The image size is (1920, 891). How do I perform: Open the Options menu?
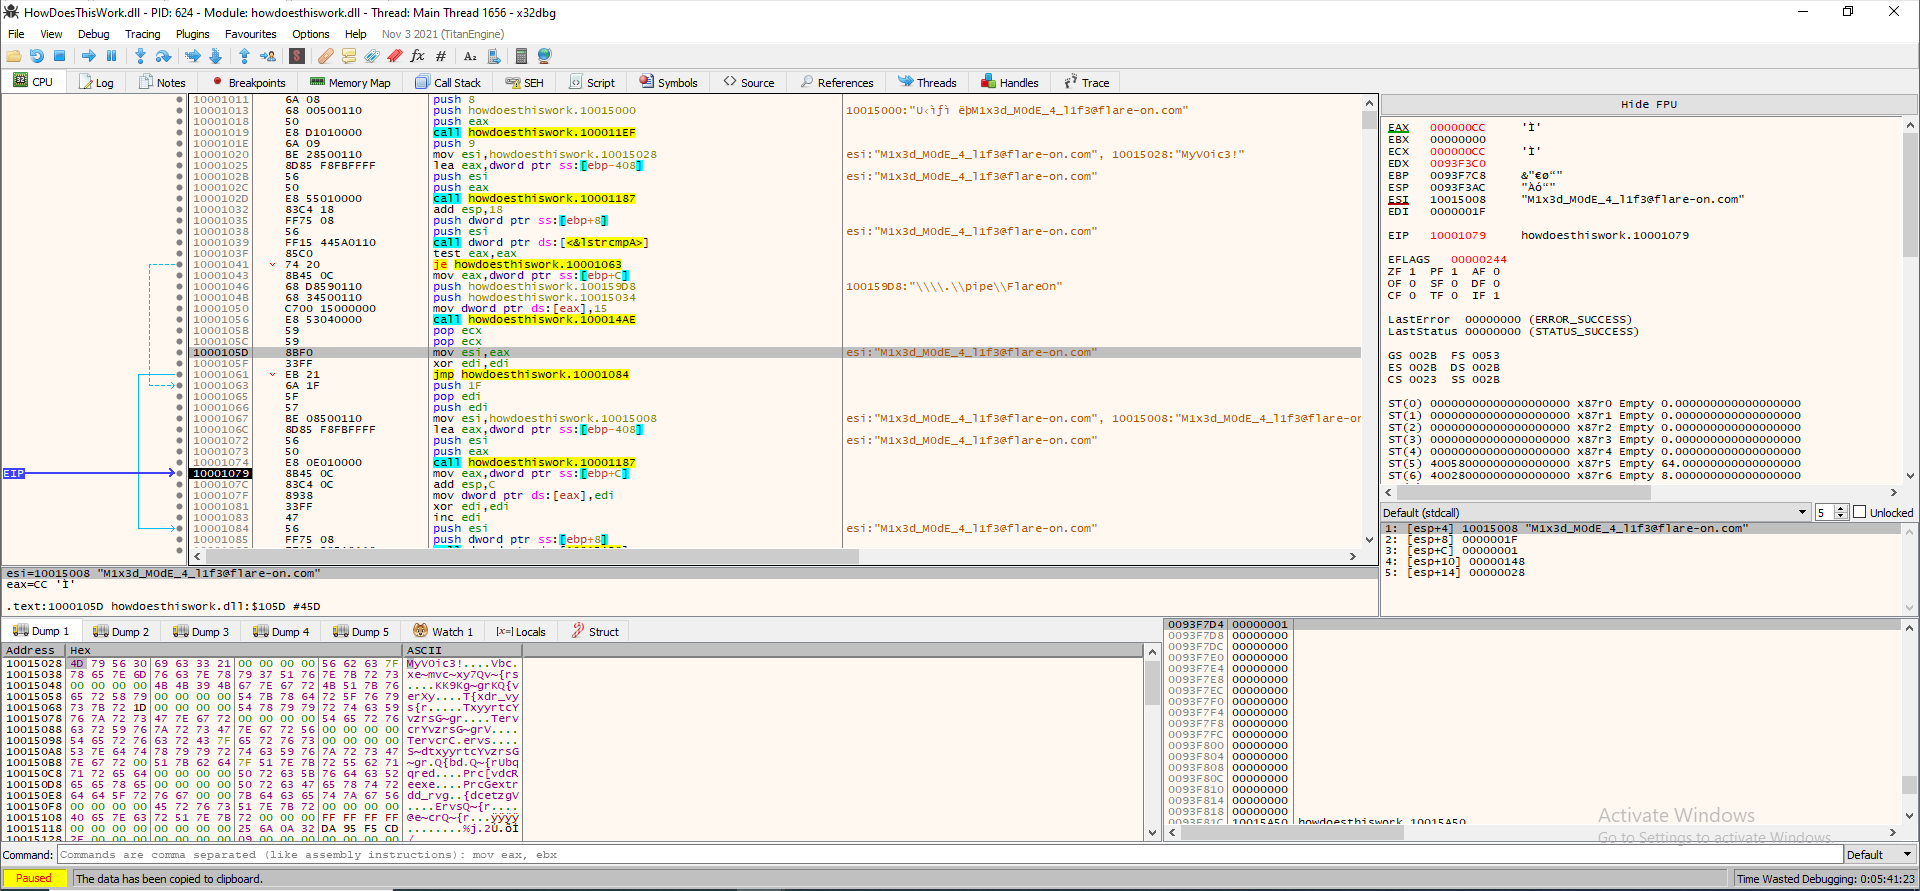tap(311, 34)
